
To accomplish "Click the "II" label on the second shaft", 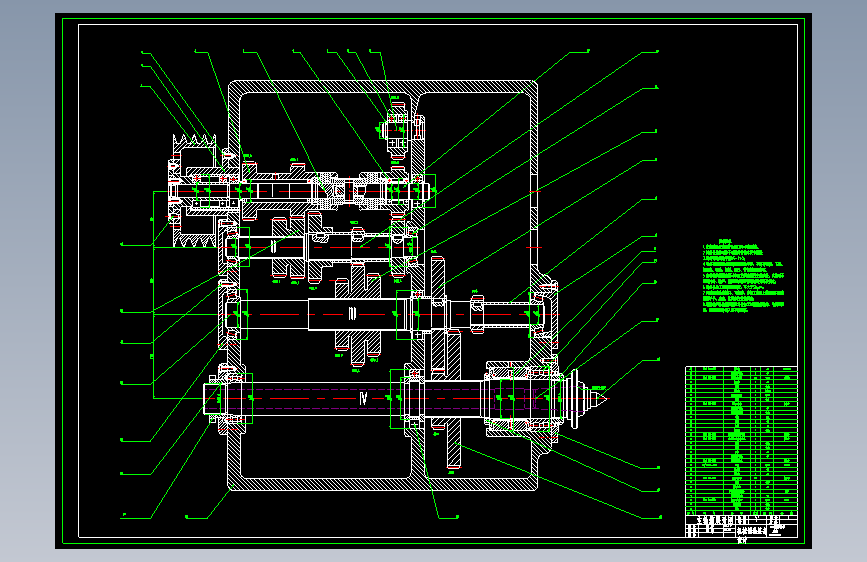I will 274,246.
